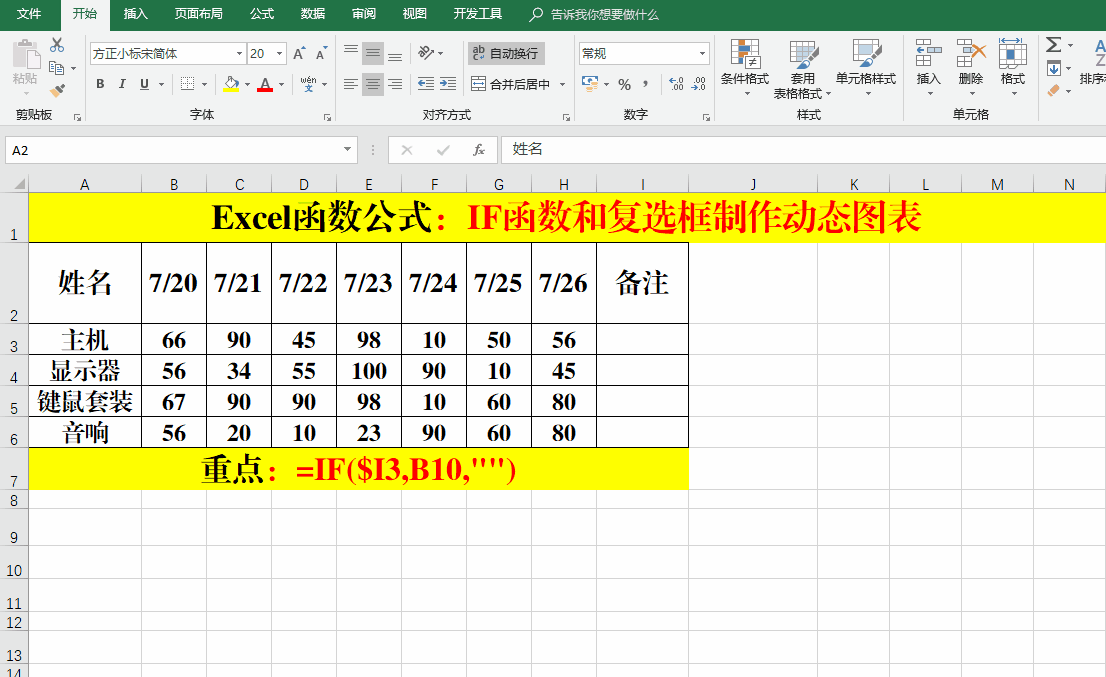Select the Format Painter brush

57,91
